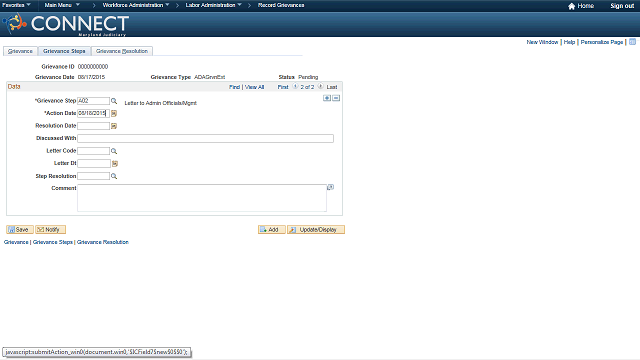The width and height of the screenshot is (640, 360).
Task: Open the Action Date calendar picker
Action: pyautogui.click(x=114, y=113)
